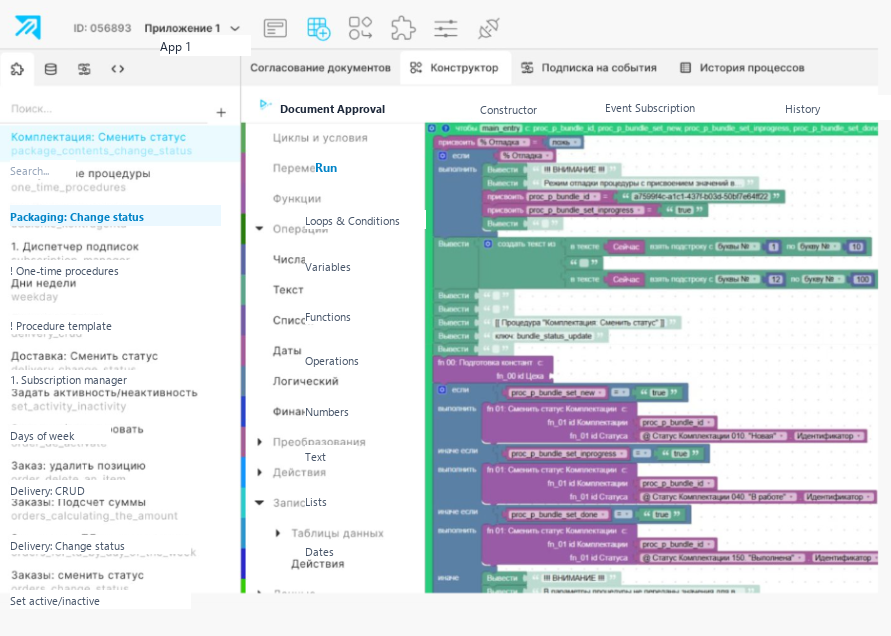Click the question mark on main_entry block
The height and width of the screenshot is (636, 891).
click(x=446, y=128)
